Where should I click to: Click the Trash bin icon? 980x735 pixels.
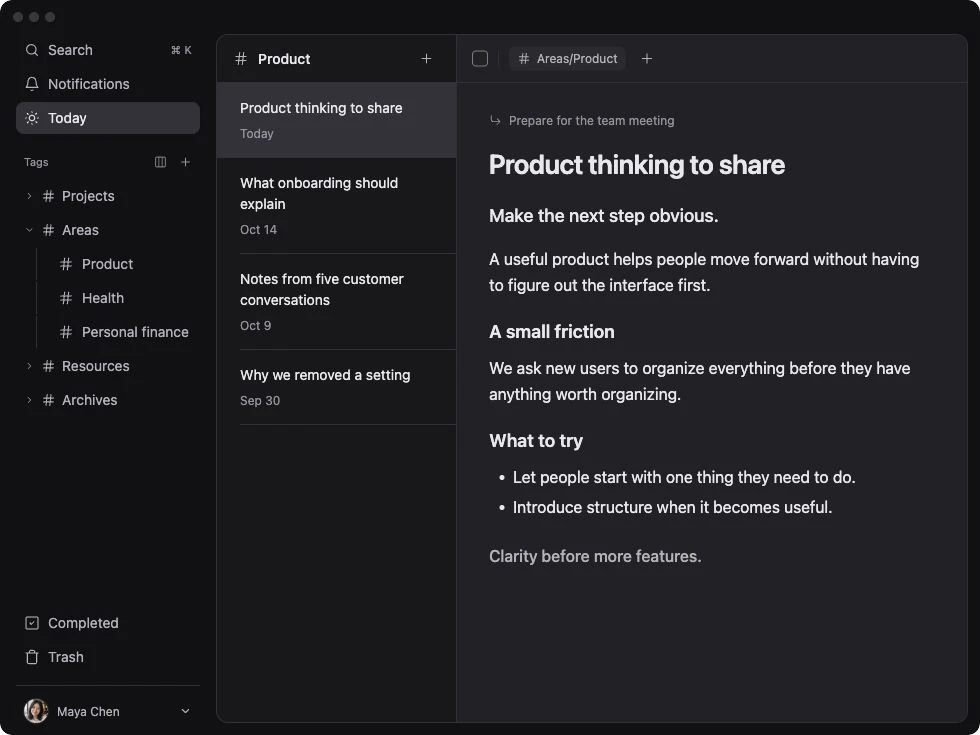32,657
